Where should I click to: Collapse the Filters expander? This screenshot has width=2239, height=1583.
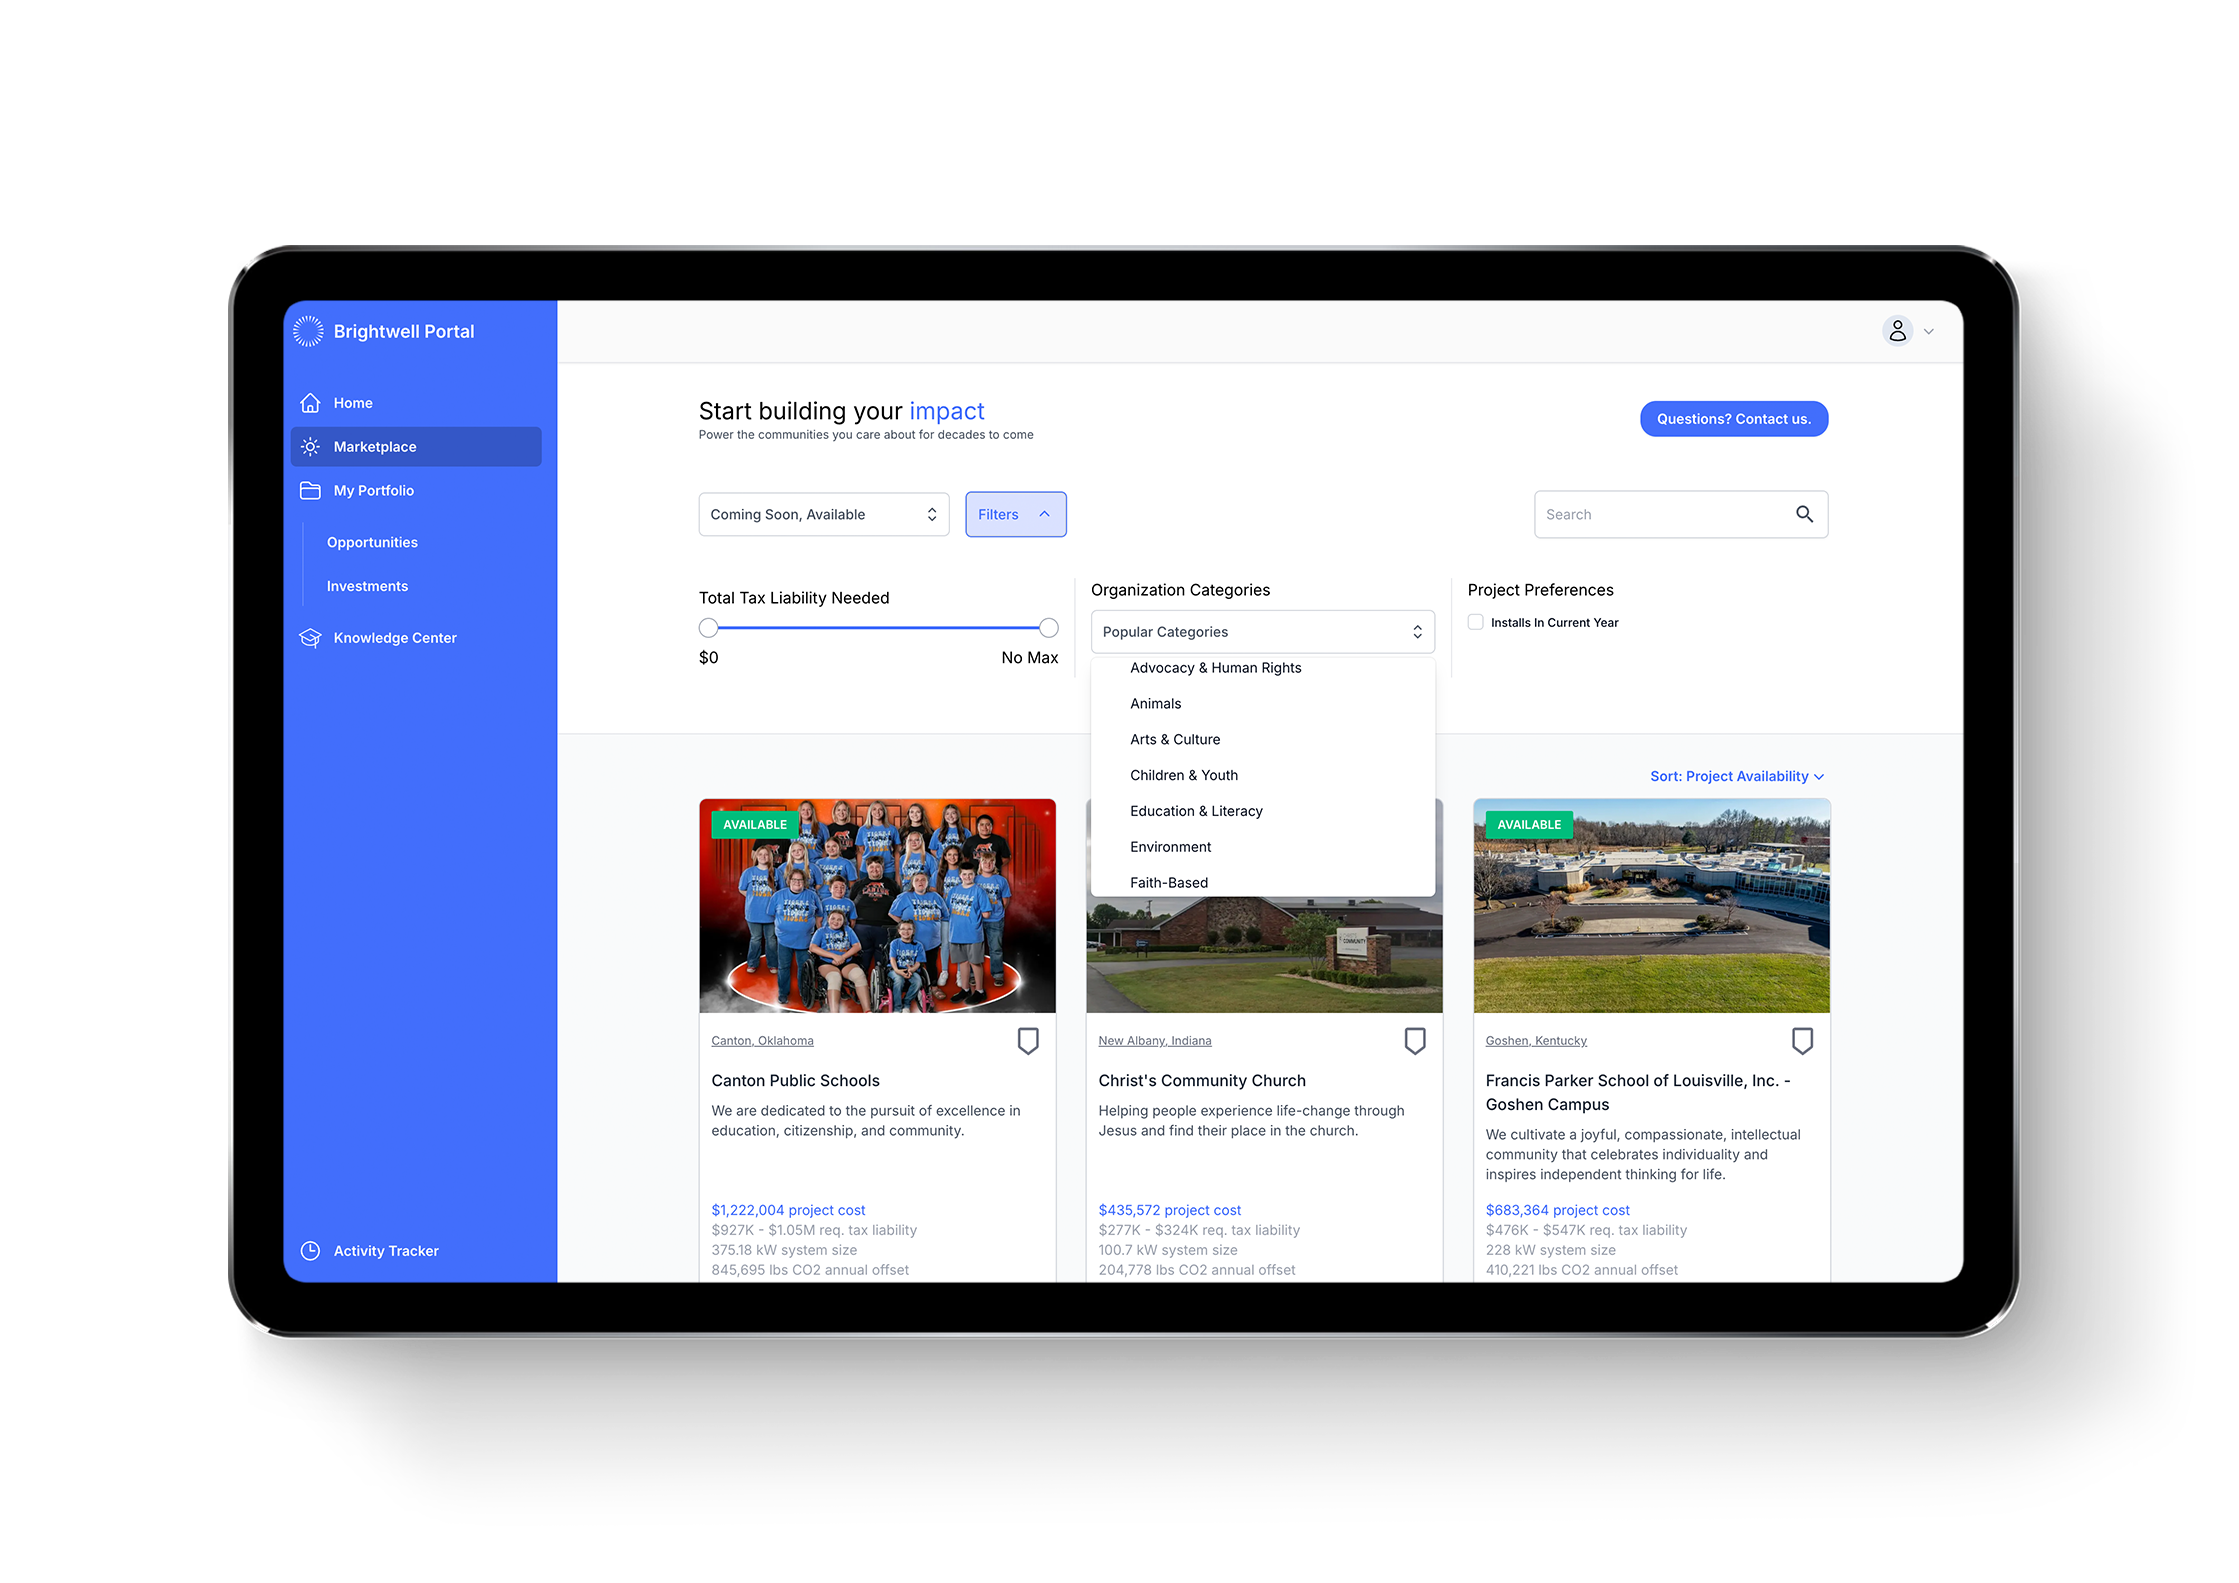click(x=1015, y=514)
